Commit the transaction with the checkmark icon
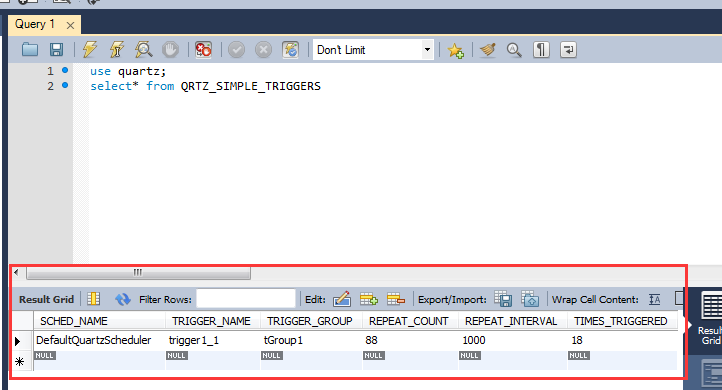 [x=236, y=49]
